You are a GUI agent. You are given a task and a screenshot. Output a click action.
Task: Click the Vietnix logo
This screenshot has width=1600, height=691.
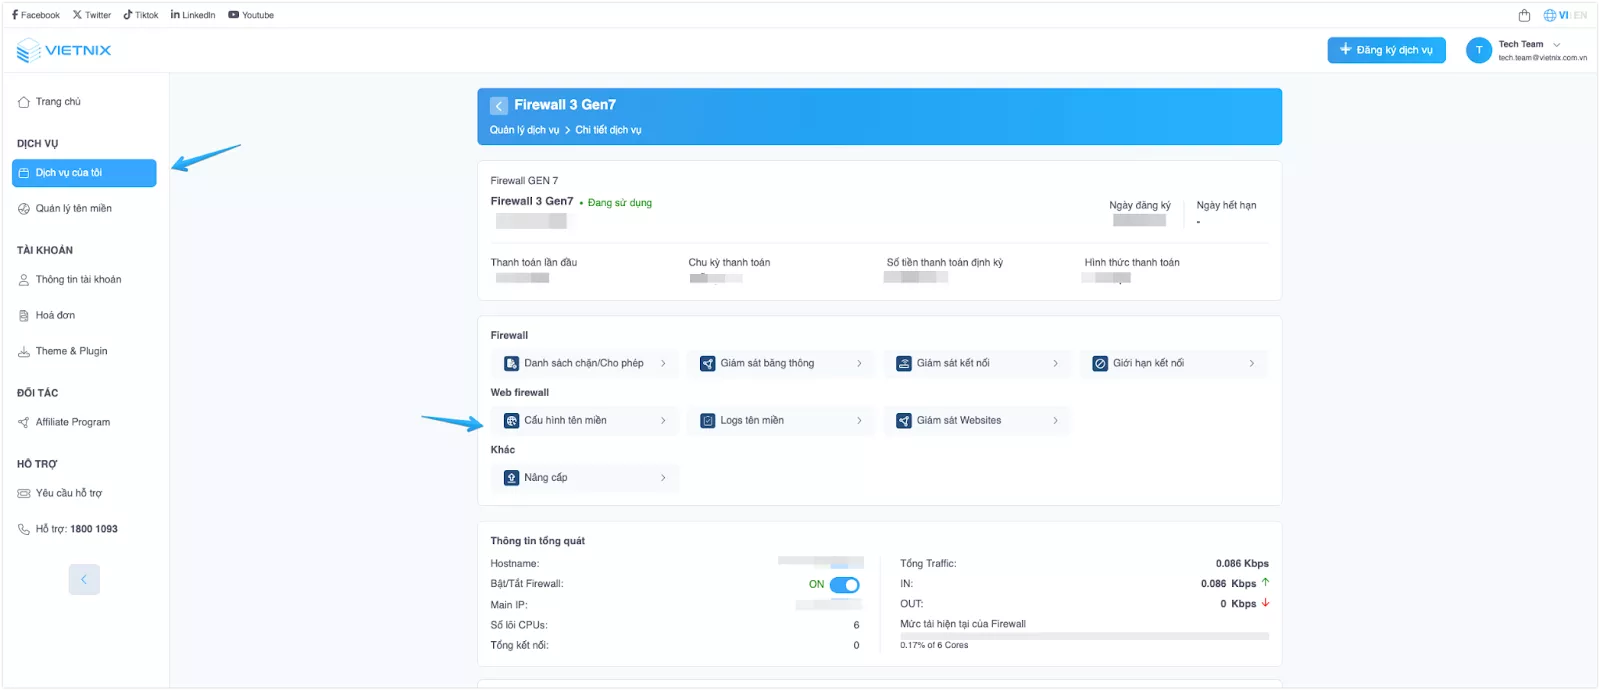tap(64, 50)
